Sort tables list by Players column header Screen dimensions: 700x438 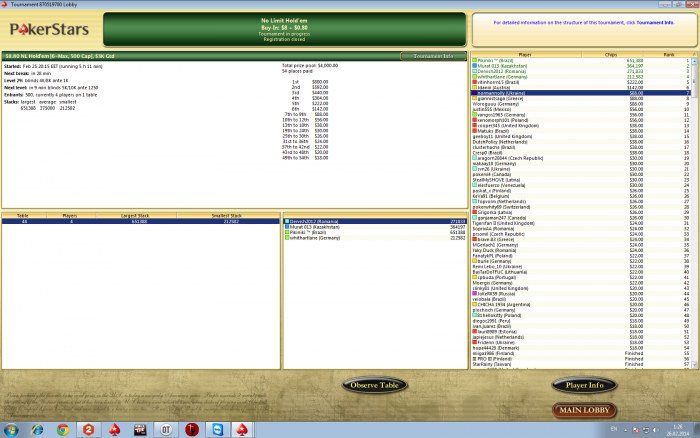point(70,216)
